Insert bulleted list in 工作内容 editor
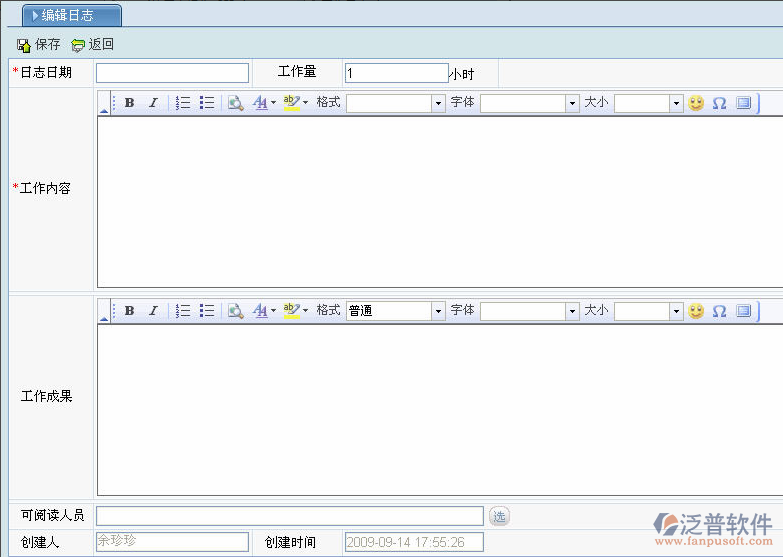This screenshot has height=557, width=783. pyautogui.click(x=207, y=103)
